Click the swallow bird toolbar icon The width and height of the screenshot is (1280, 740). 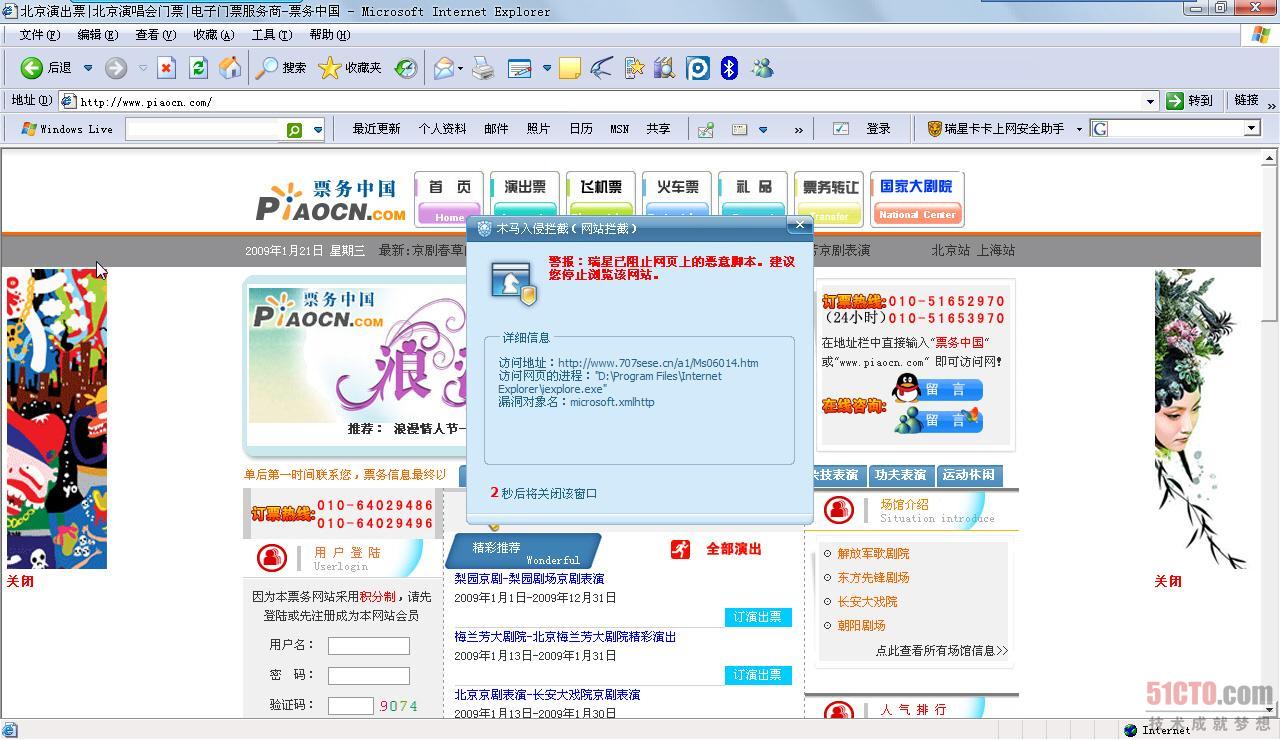601,68
